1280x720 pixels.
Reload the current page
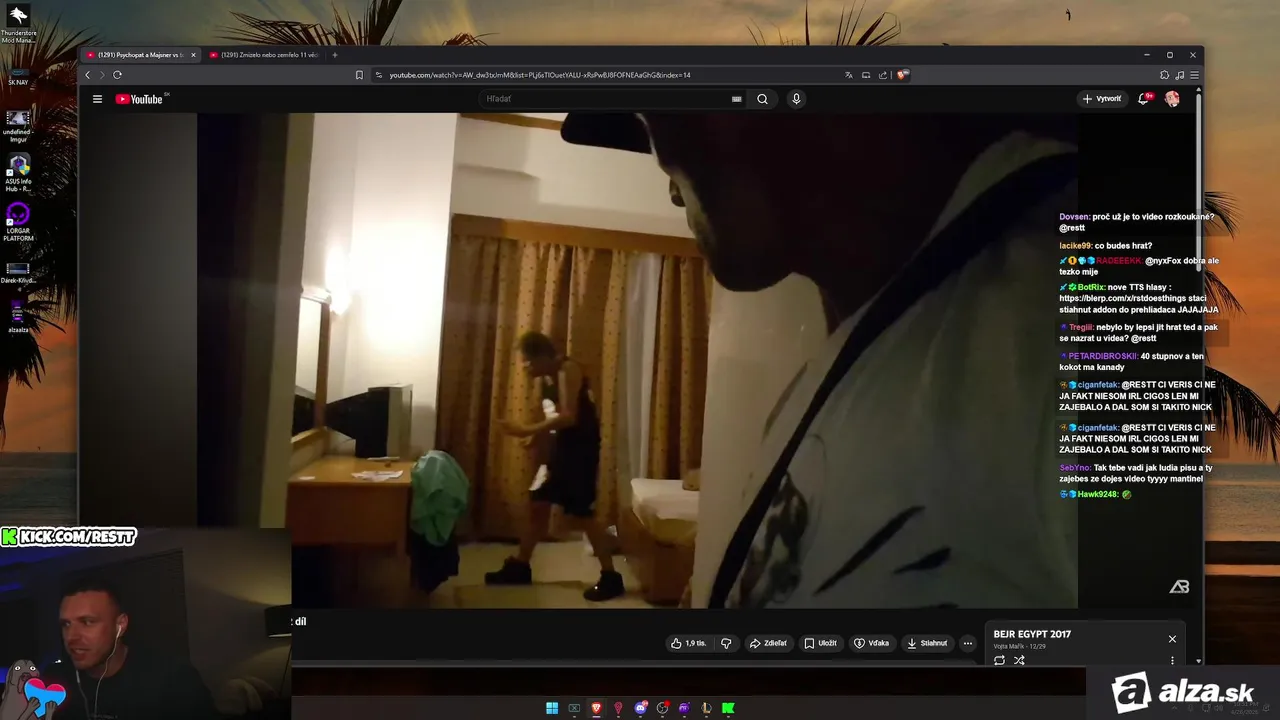coord(117,75)
